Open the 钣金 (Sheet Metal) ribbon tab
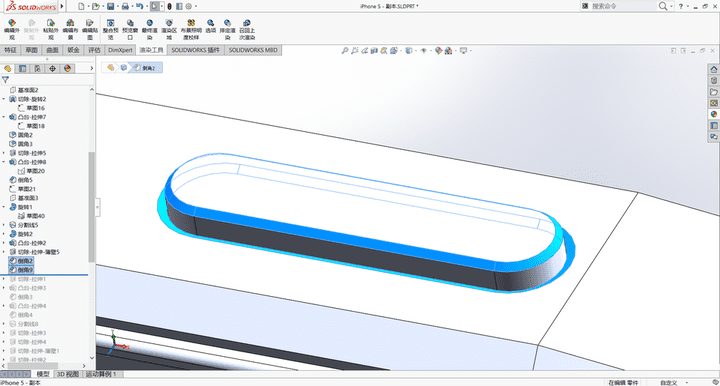This screenshot has height=386, width=720. click(x=73, y=50)
